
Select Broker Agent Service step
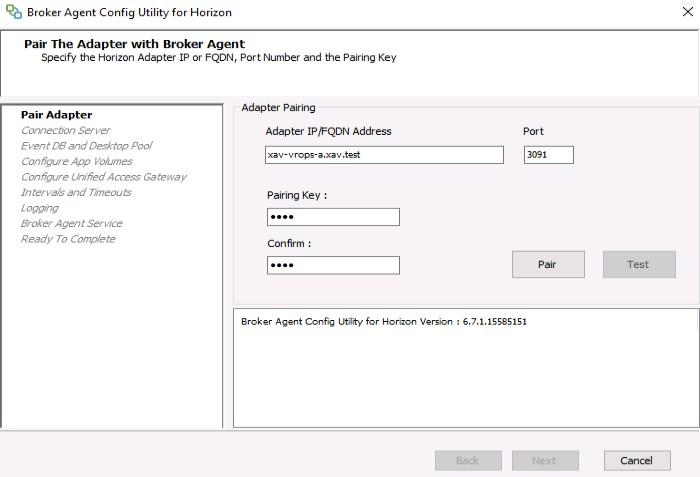(x=71, y=223)
